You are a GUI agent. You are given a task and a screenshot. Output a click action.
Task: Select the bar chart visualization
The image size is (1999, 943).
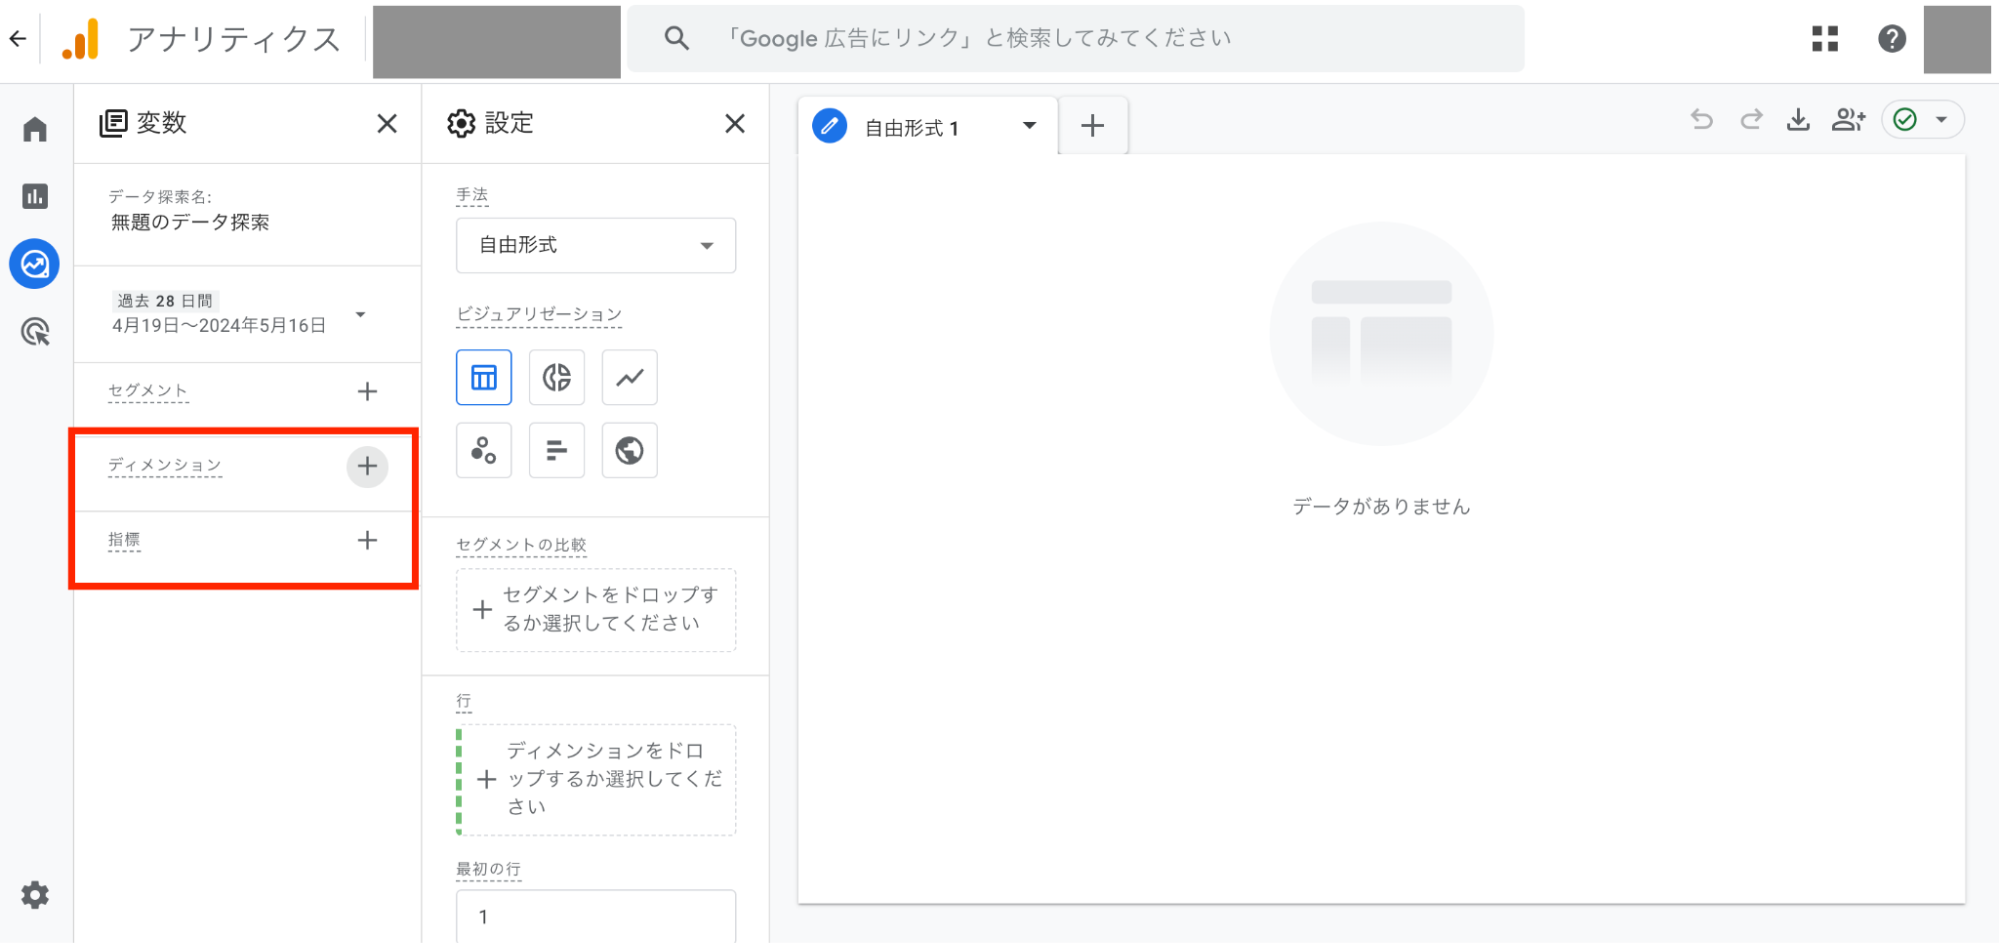tap(557, 450)
